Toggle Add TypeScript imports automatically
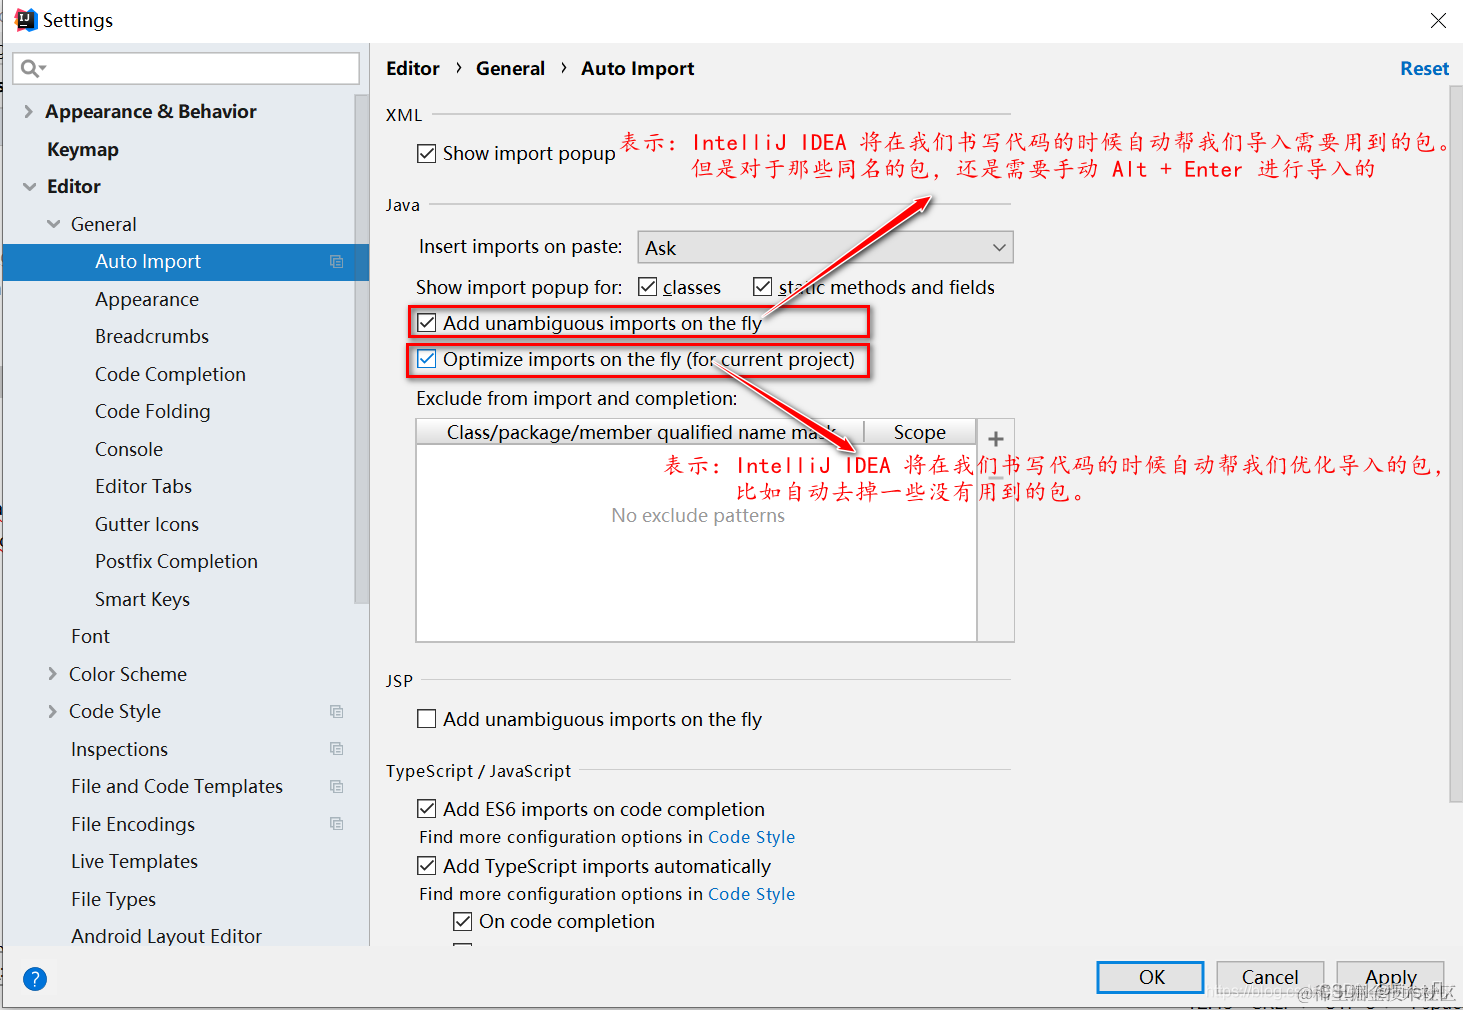1463x1010 pixels. pos(427,866)
